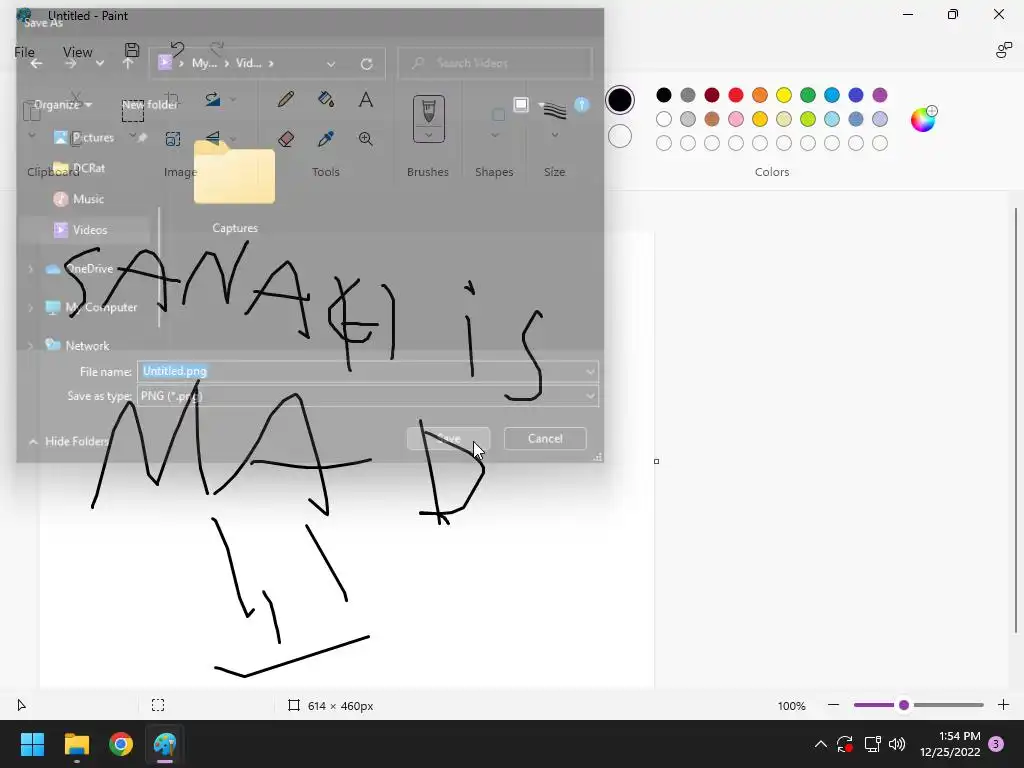Select the Magnifier zoom tool

pyautogui.click(x=366, y=138)
